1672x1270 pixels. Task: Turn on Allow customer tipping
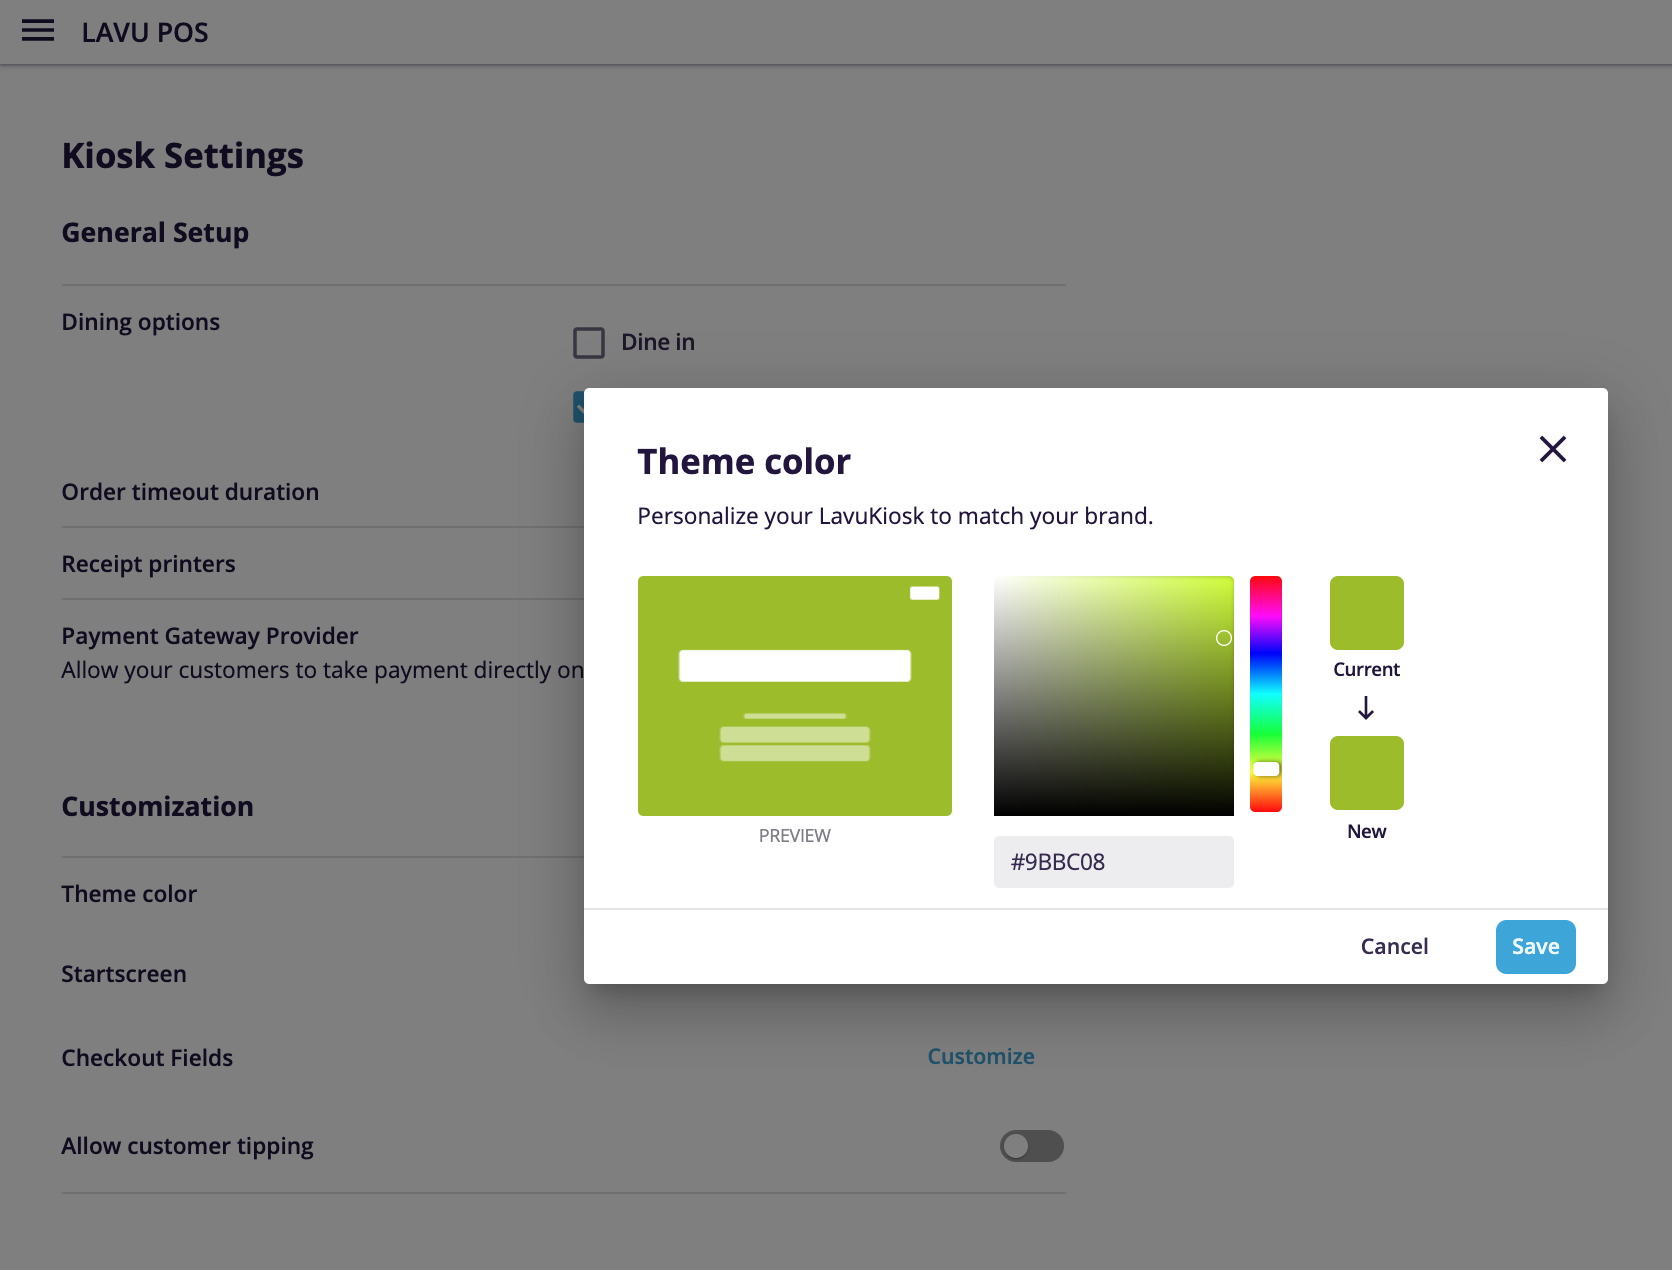pyautogui.click(x=1032, y=1146)
